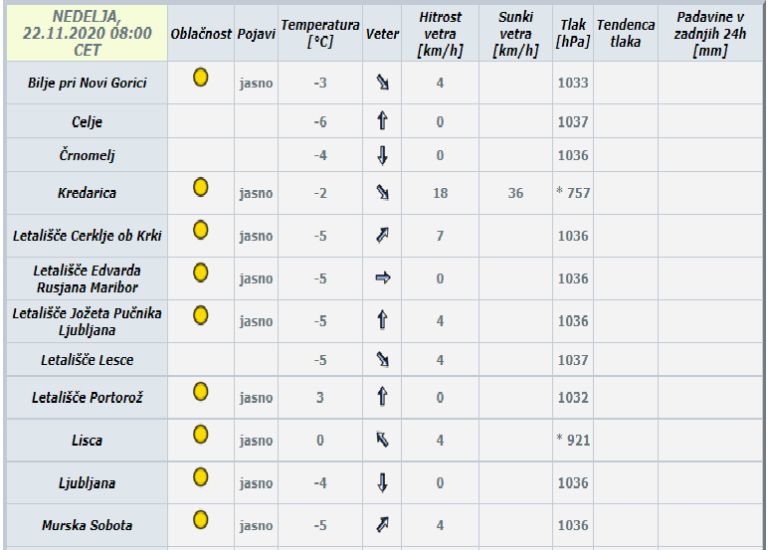This screenshot has width=768, height=550.
Task: Click the wind arrow in Murska Sobota row
Action: pyautogui.click(x=383, y=525)
